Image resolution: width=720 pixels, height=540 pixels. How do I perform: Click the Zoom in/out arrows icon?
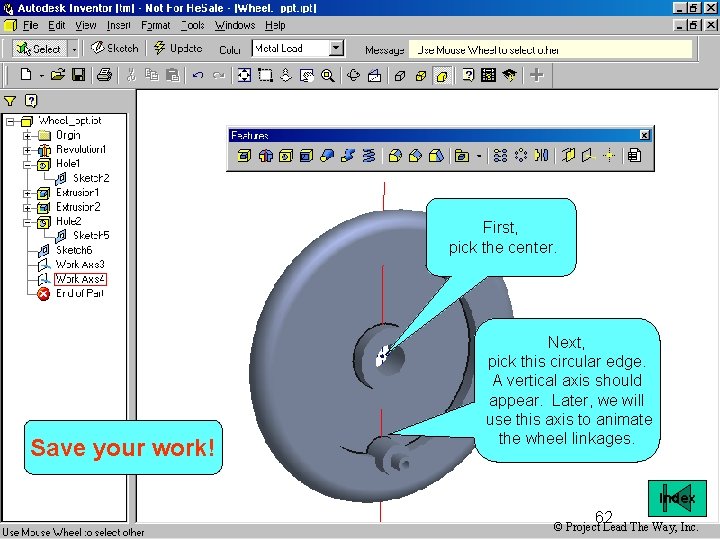coord(286,75)
